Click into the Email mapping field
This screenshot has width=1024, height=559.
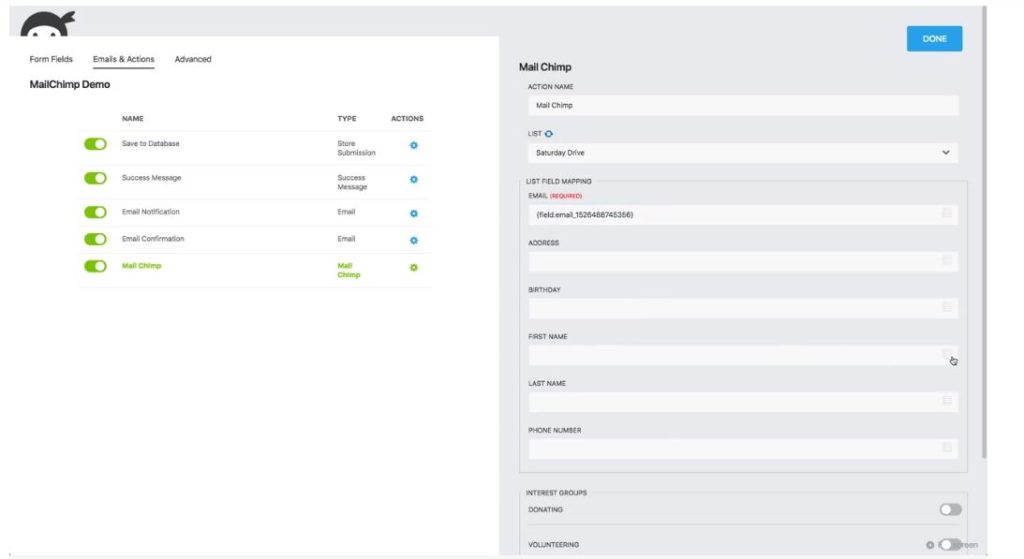743,215
